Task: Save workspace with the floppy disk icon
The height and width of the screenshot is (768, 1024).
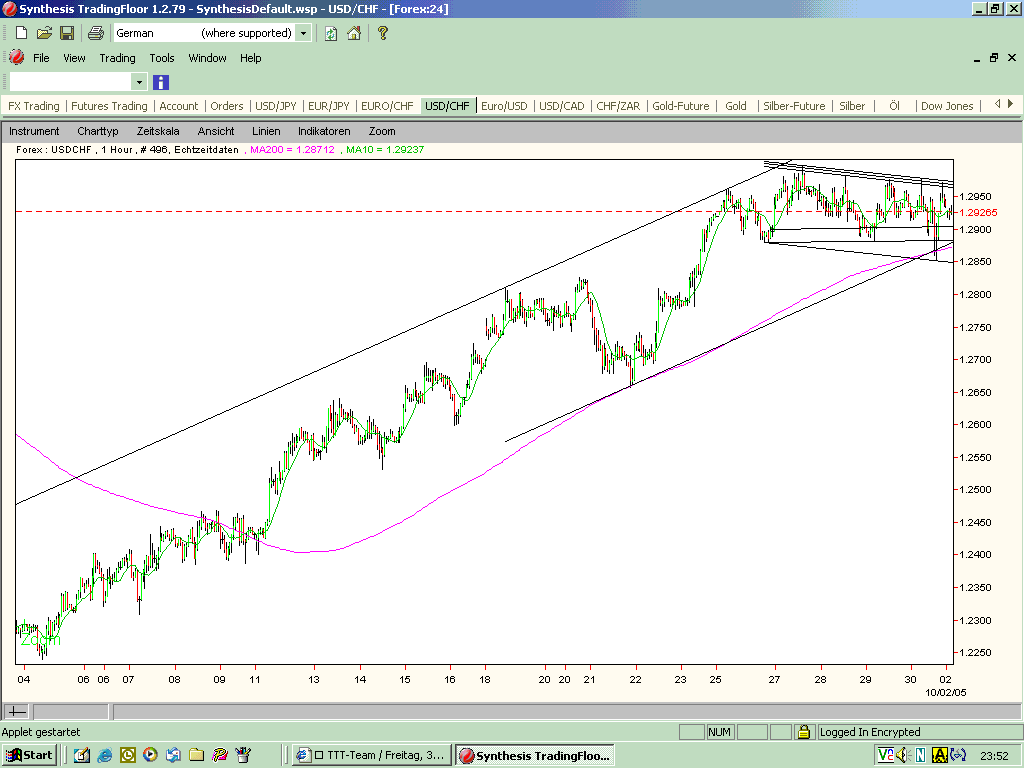Action: [67, 33]
